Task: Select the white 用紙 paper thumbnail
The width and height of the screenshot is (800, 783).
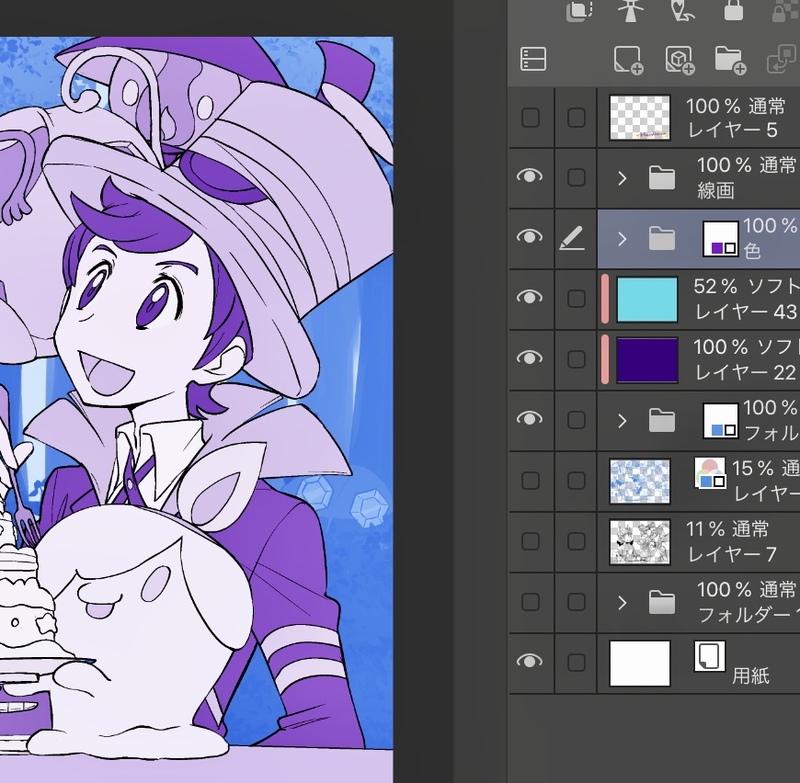Action: (x=640, y=663)
